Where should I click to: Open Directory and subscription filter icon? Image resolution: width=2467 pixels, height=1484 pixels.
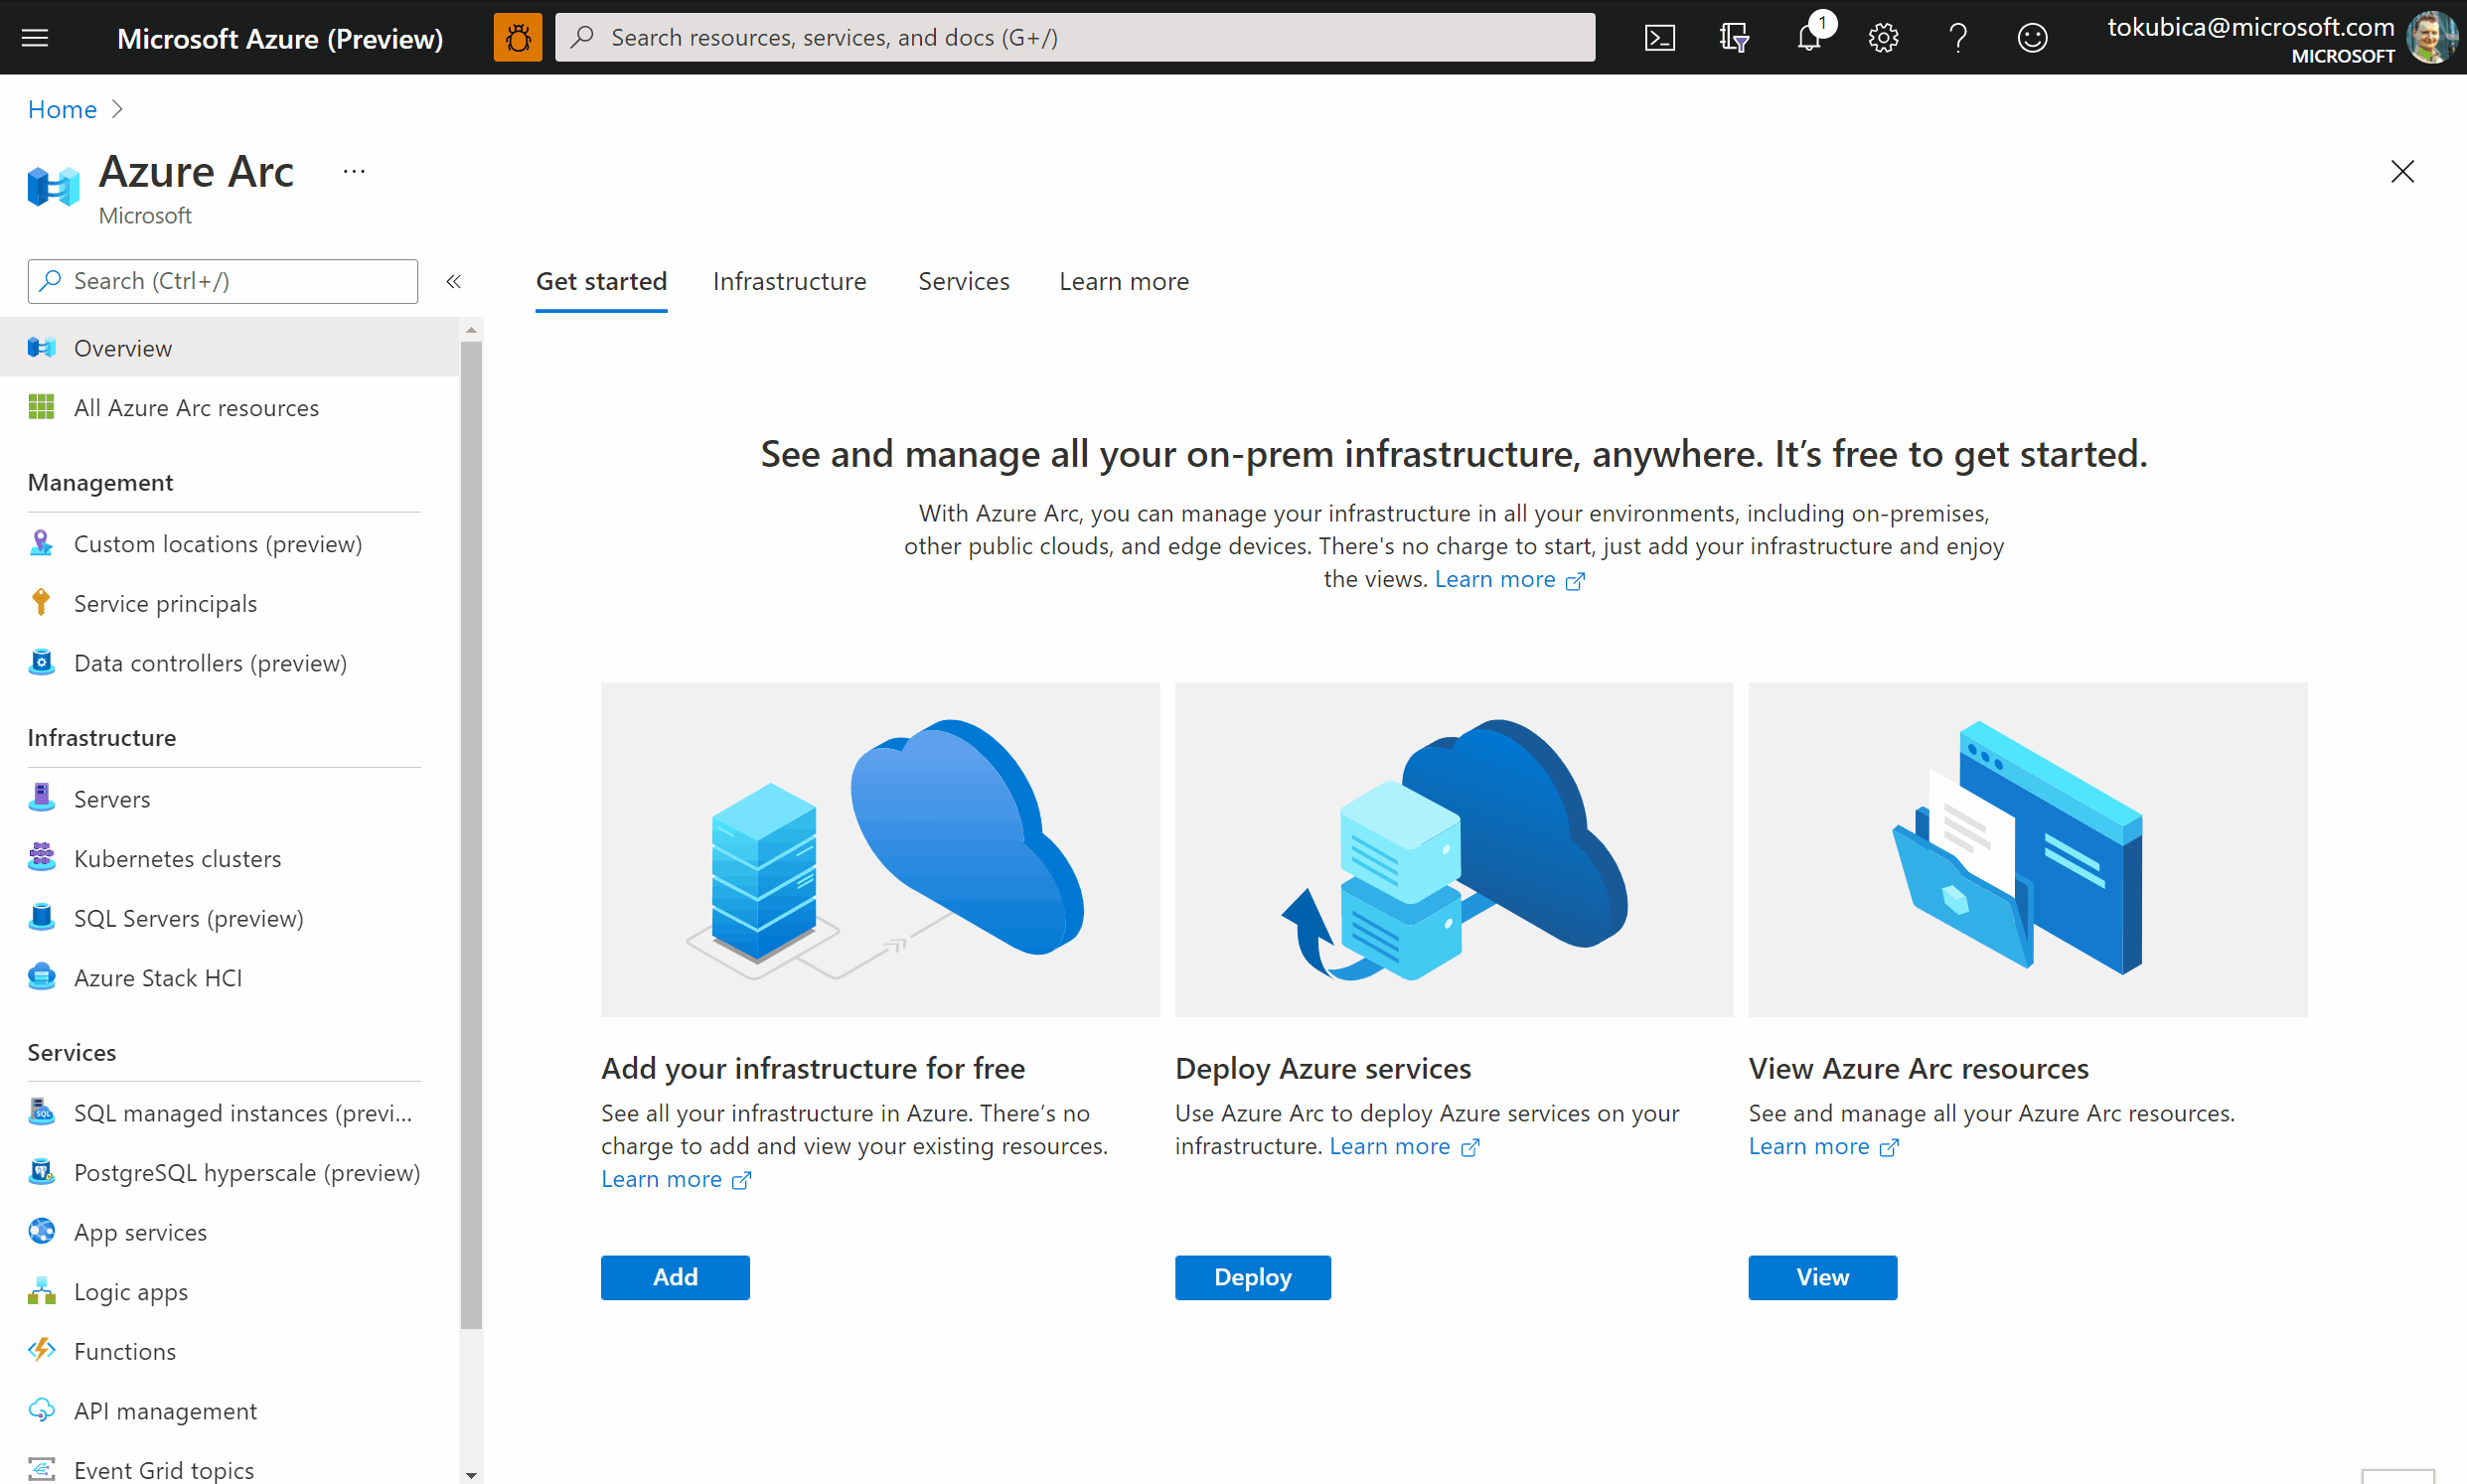[1734, 38]
